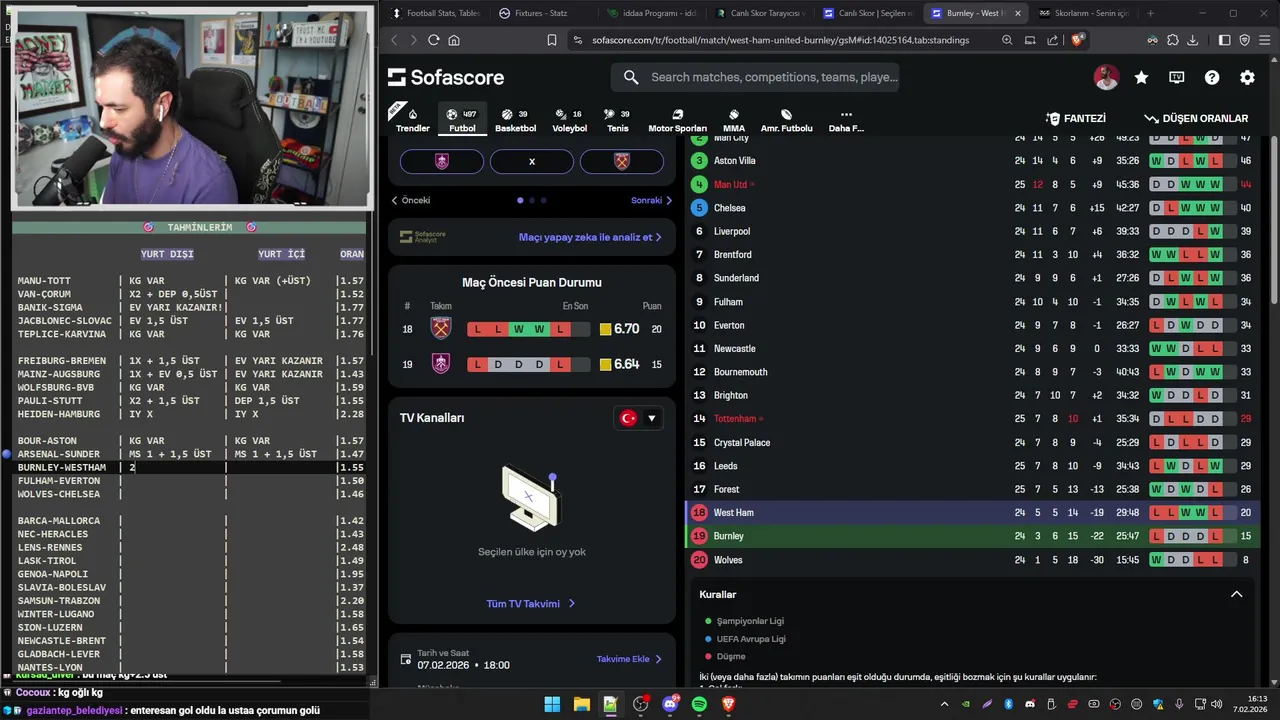Open Motor Sporları category
This screenshot has width=1280, height=720.
(677, 120)
